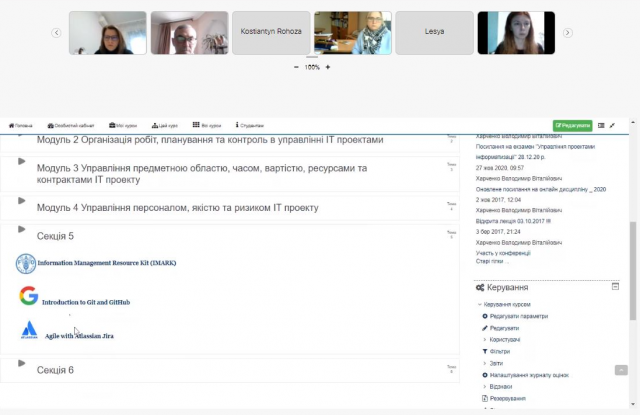This screenshot has width=640, height=415.
Task: Collapse the Керування block minus box
Action: (615, 286)
